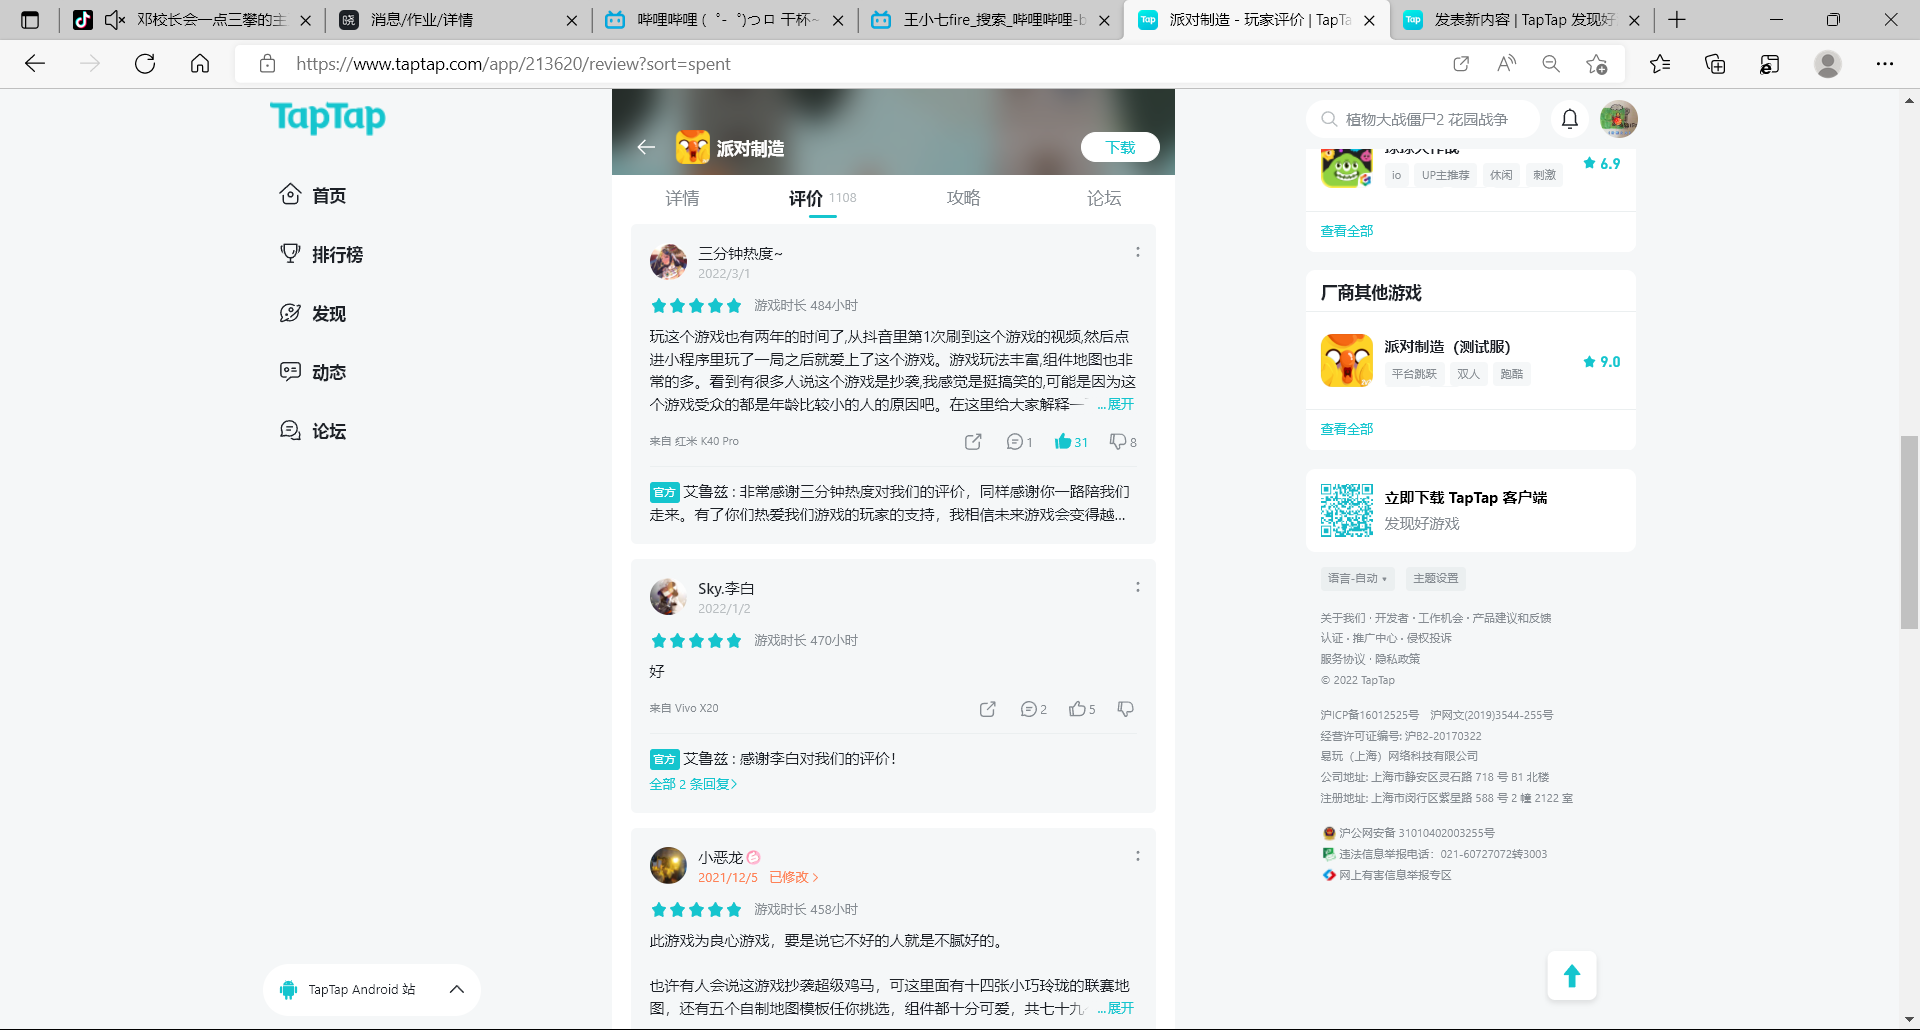Open 排行榜 rankings in sidebar
The height and width of the screenshot is (1030, 1920).
click(321, 254)
